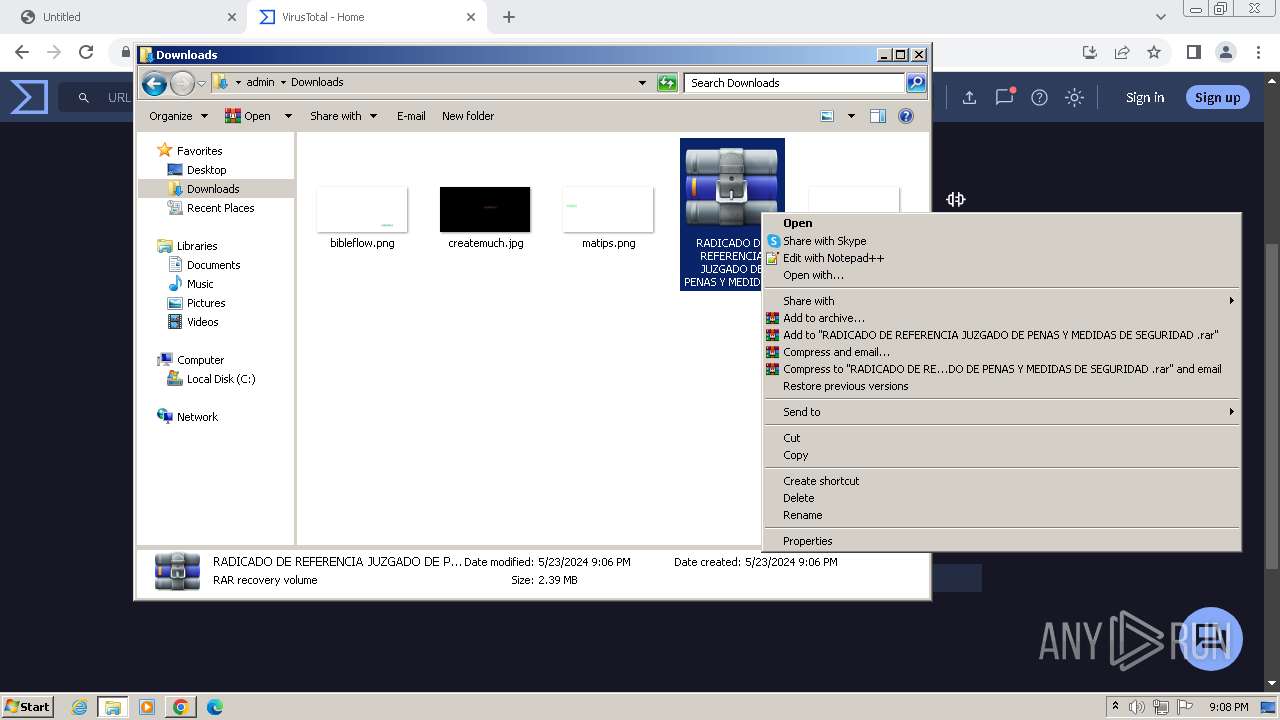Select Local Disk (C:) in navigation pane
Viewport: 1280px width, 720px height.
pyautogui.click(x=220, y=379)
